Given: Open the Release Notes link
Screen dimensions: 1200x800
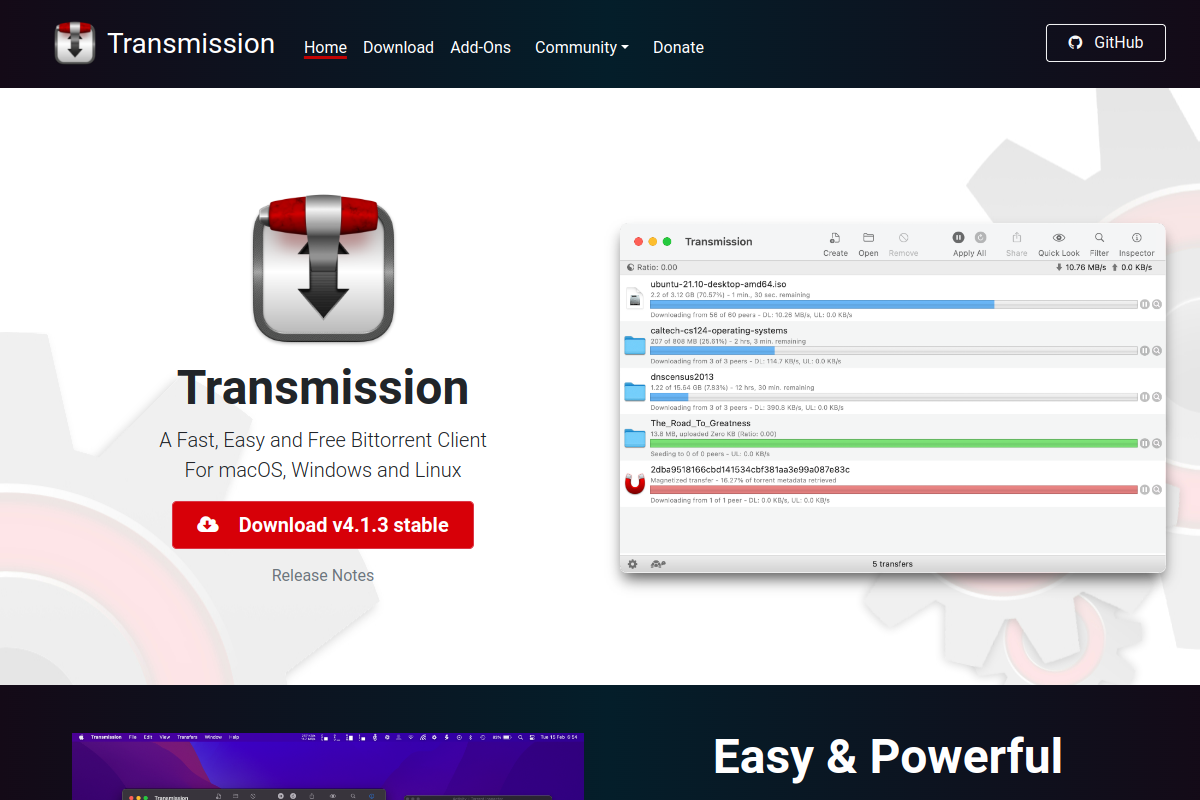Looking at the screenshot, I should click(x=323, y=575).
